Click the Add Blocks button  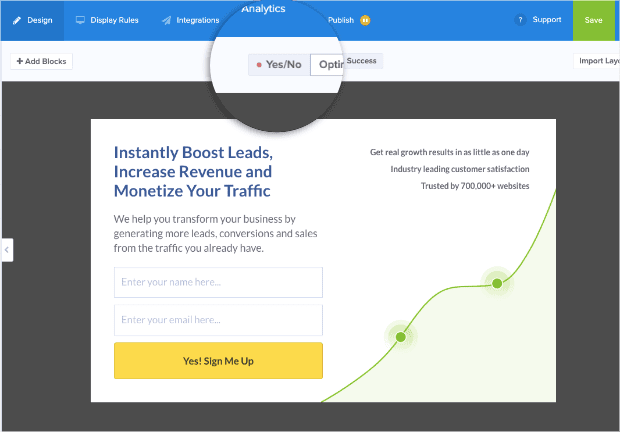(x=42, y=61)
